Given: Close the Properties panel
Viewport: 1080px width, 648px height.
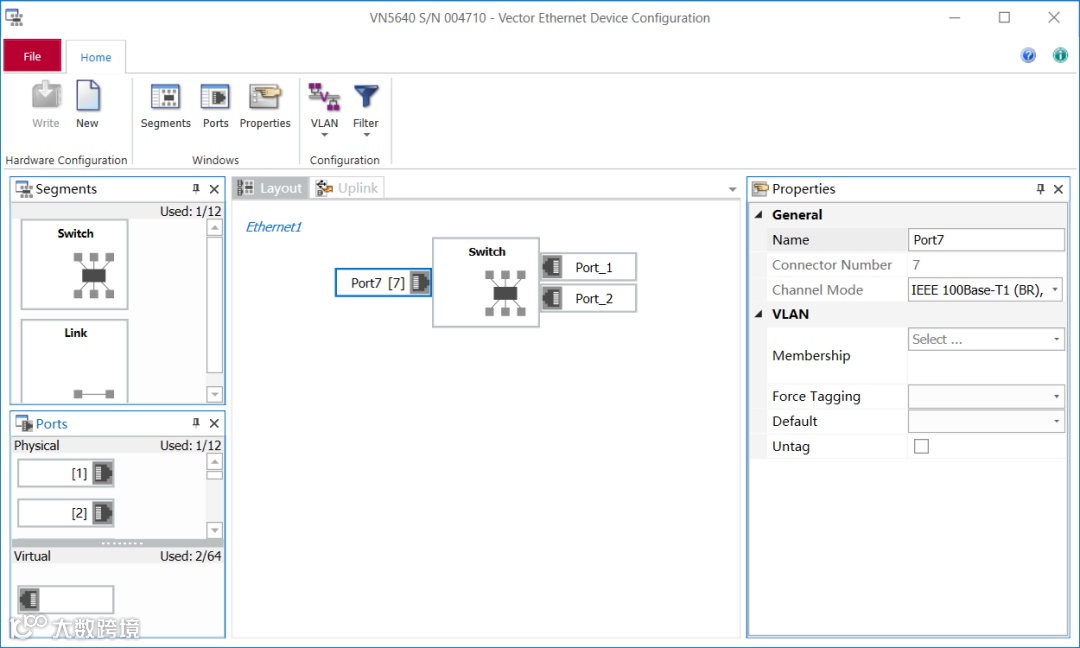Looking at the screenshot, I should 1059,189.
